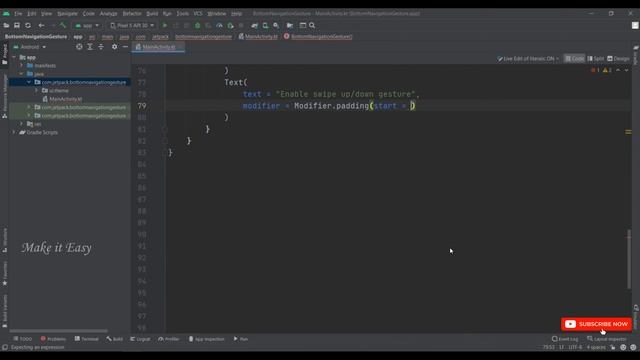Viewport: 640px width, 360px height.
Task: Click the Debug app bug icon
Action: pos(198,25)
